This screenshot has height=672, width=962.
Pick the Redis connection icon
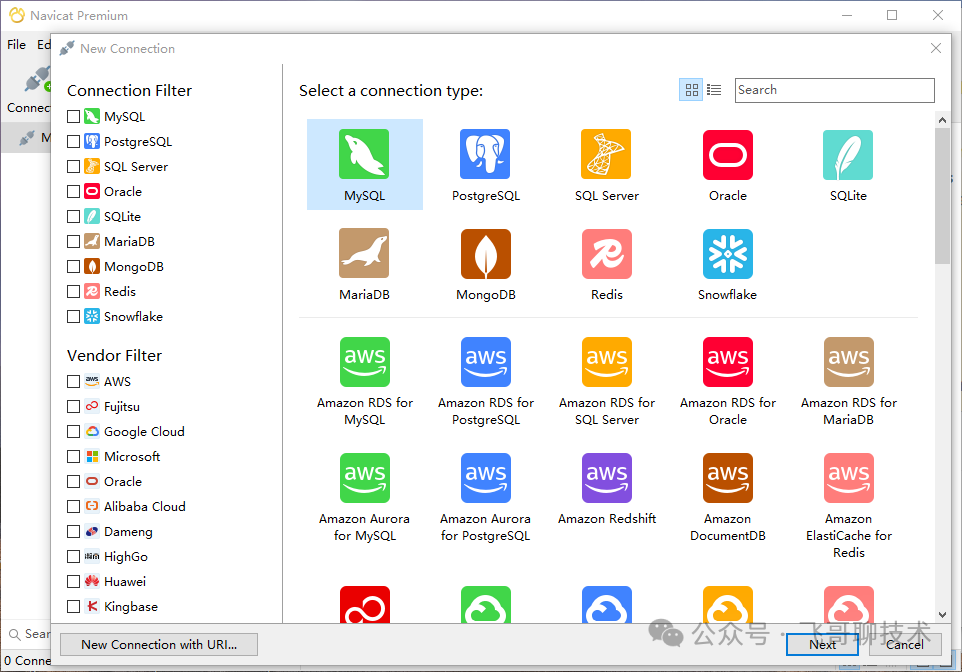point(607,253)
